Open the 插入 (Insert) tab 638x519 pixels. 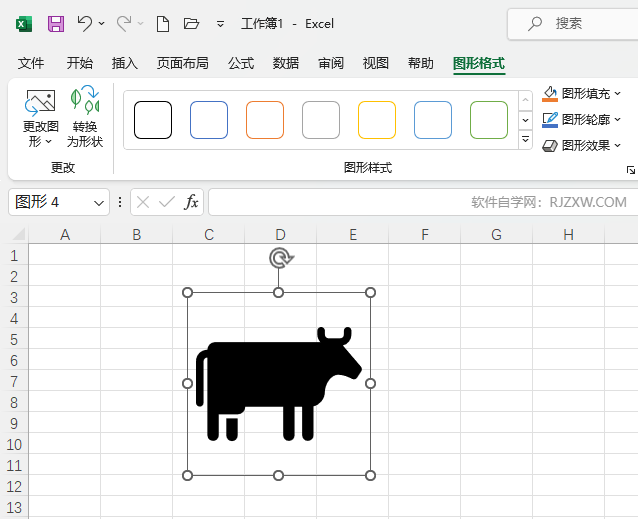125,63
